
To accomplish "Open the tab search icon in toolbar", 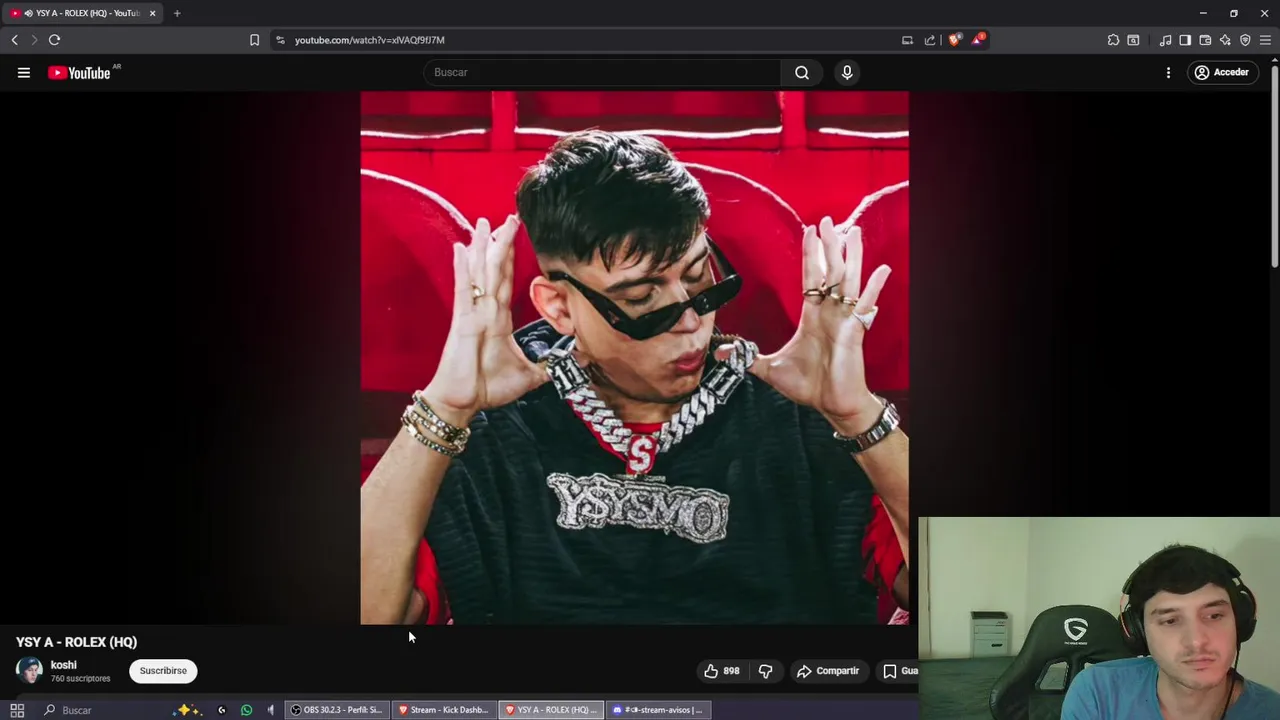I will (1133, 40).
